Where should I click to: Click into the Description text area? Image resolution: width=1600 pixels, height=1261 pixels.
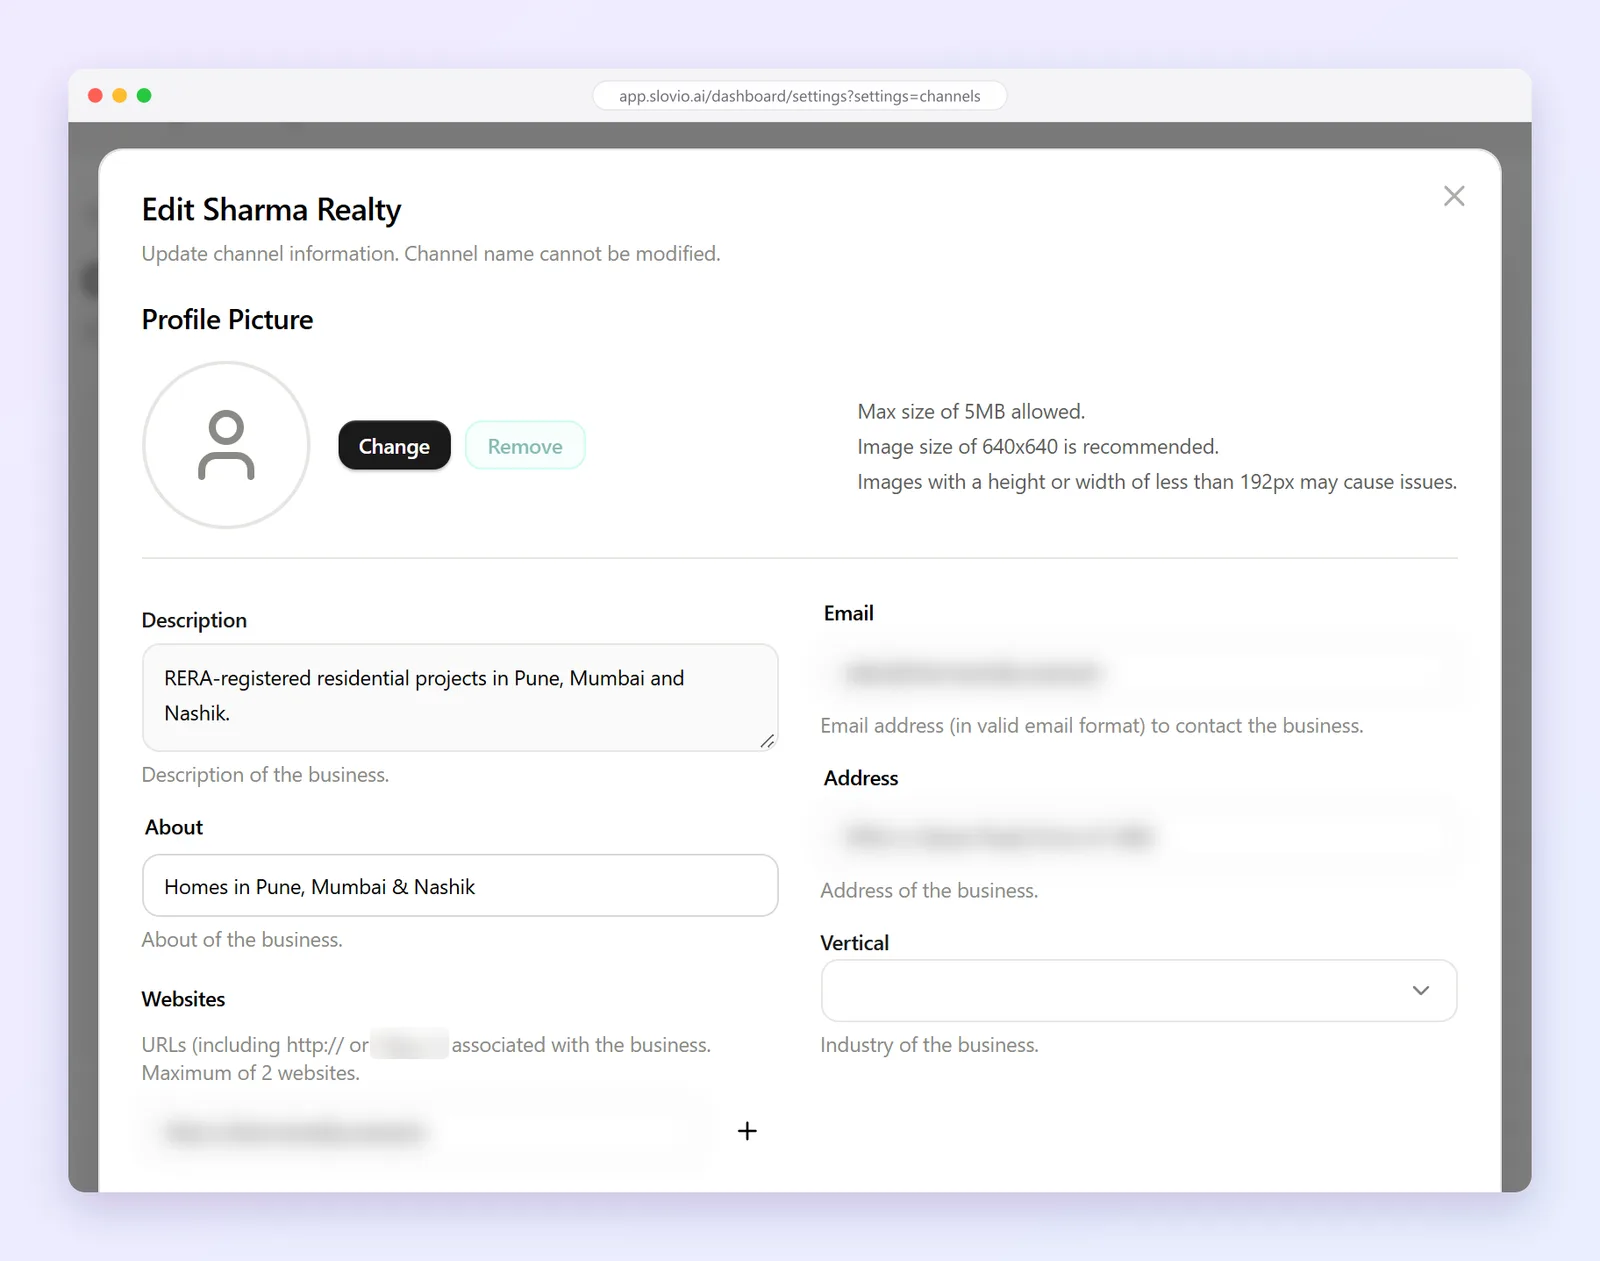pos(460,697)
